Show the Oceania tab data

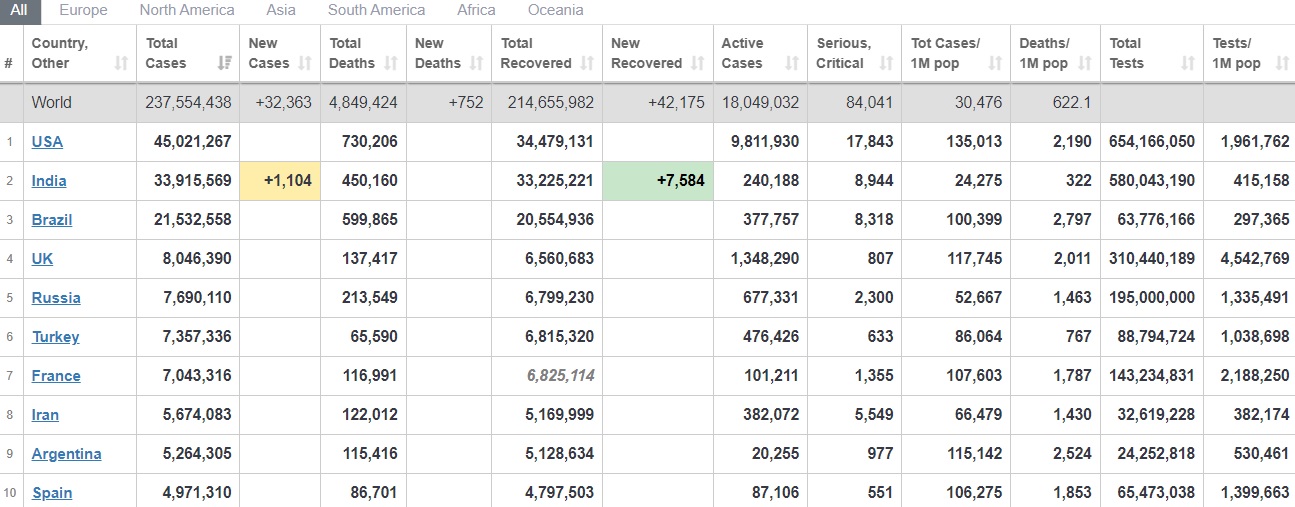coord(556,10)
